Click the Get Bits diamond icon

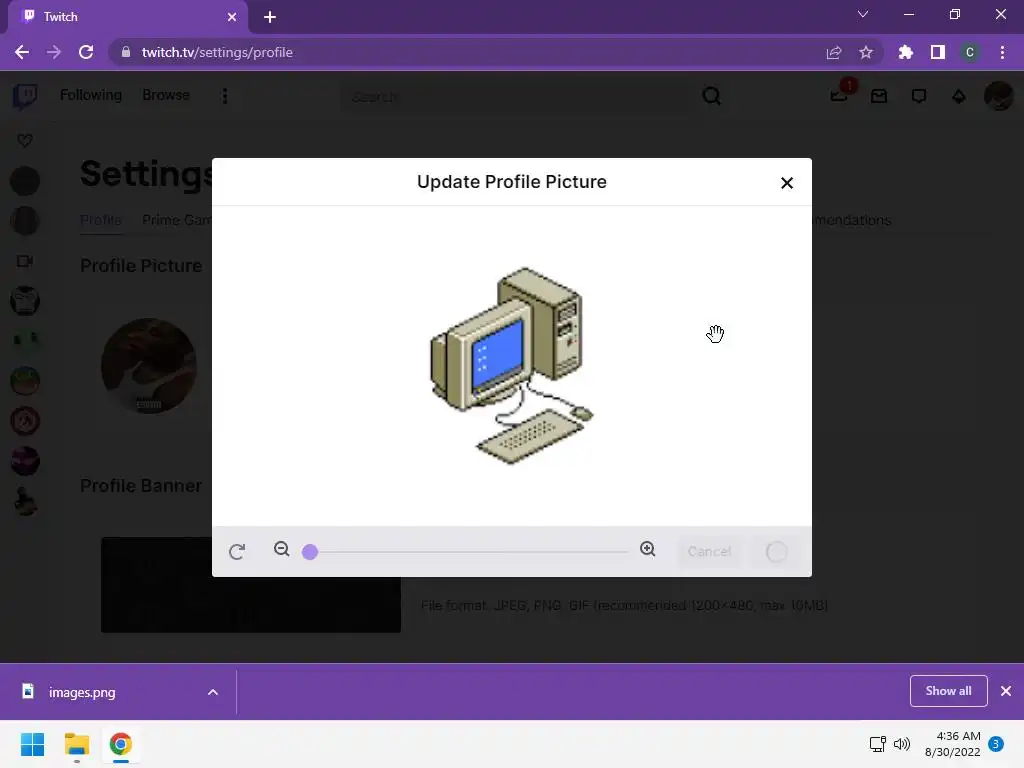[959, 97]
